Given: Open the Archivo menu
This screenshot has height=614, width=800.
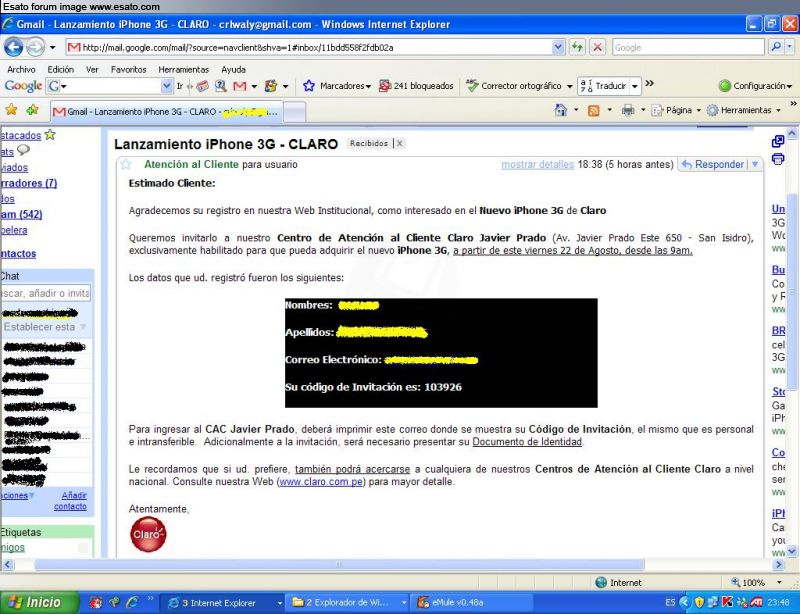Looking at the screenshot, I should pyautogui.click(x=21, y=69).
